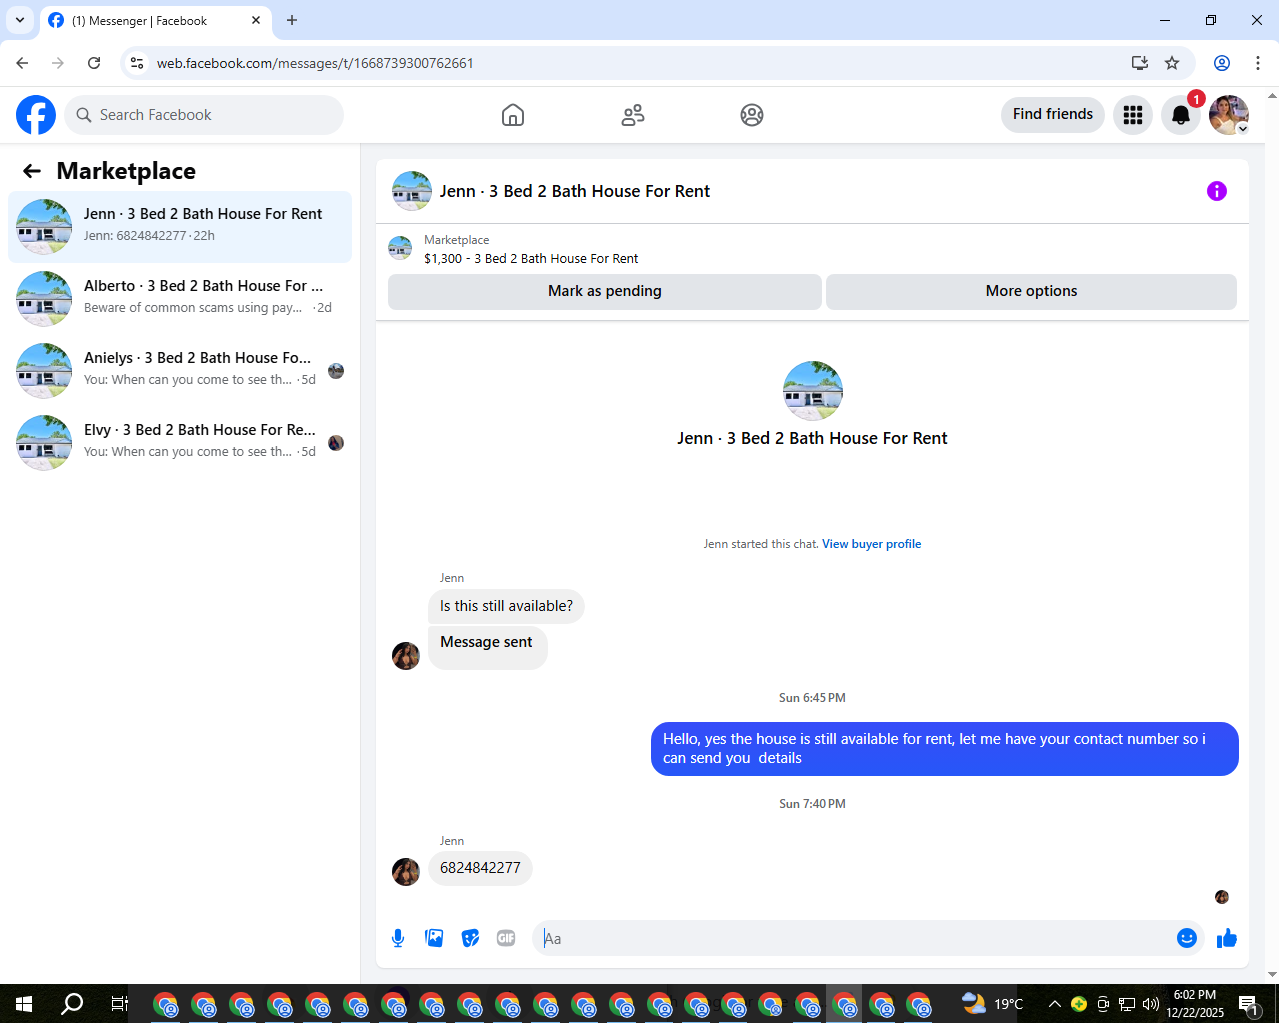Click the Alberto conversation listing thumbnail
The width and height of the screenshot is (1279, 1023).
(44, 299)
